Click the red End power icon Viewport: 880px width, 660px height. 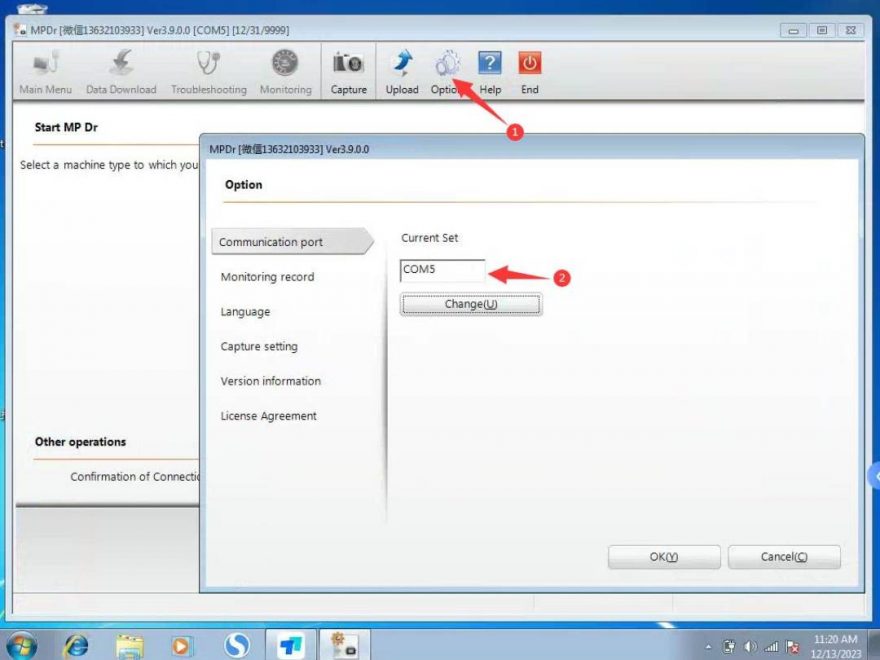[529, 63]
